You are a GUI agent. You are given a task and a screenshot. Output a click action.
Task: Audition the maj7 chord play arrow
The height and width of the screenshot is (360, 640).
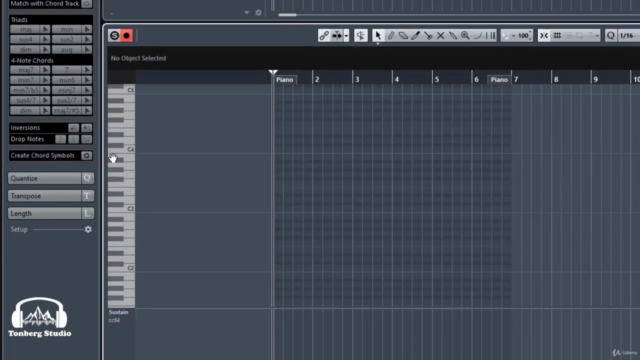point(45,70)
